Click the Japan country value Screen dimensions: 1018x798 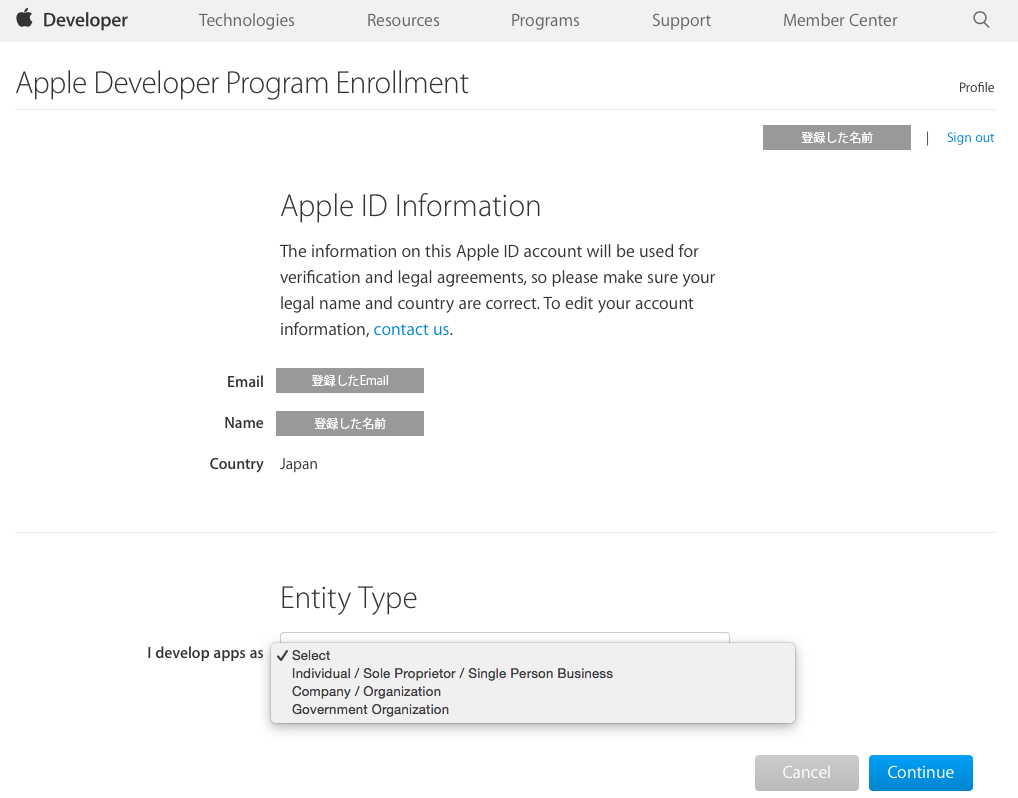click(299, 464)
